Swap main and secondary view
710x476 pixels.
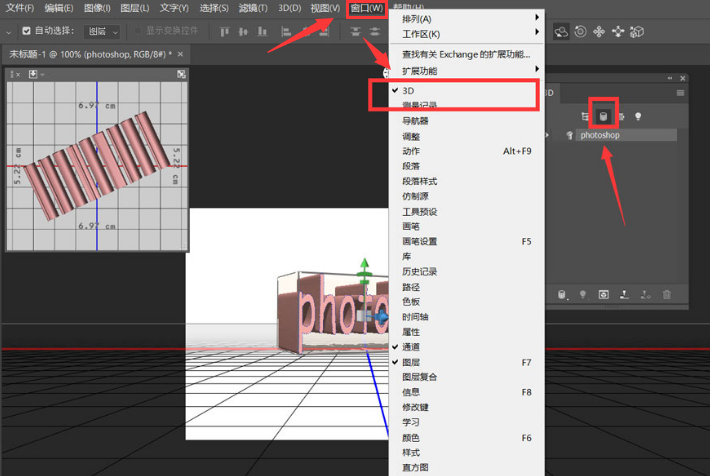[x=181, y=74]
